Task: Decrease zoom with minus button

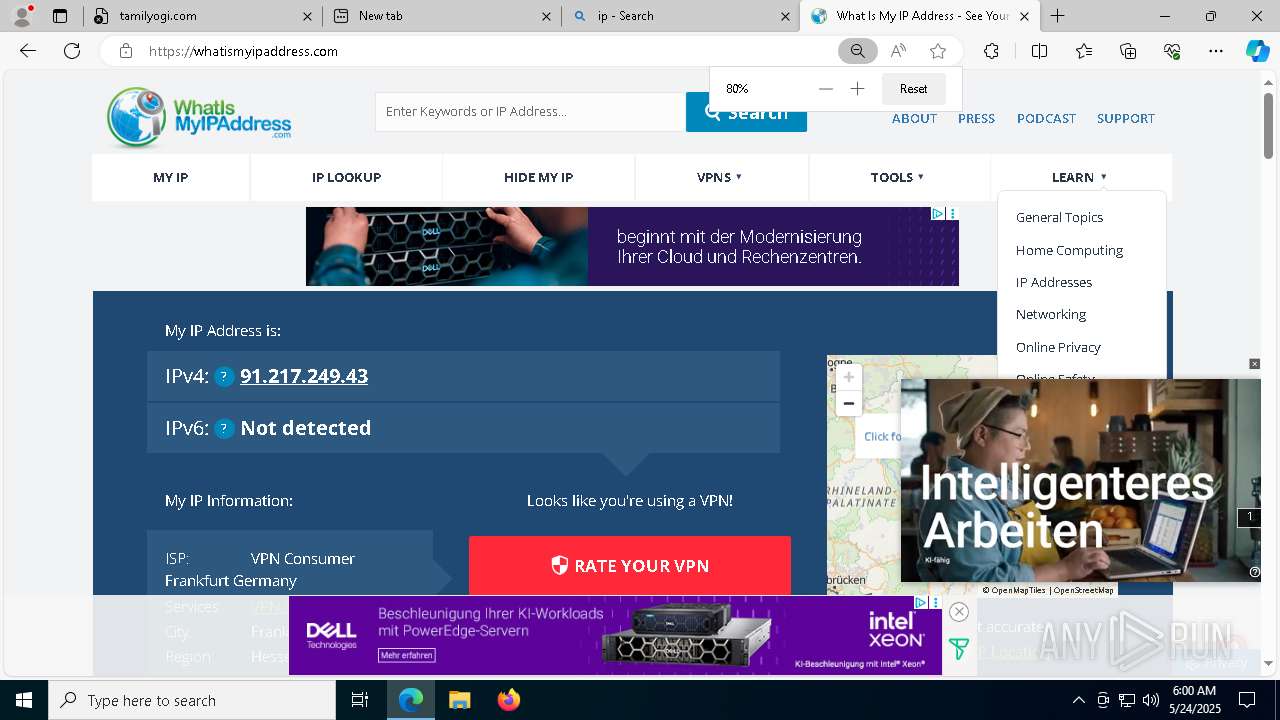Action: pos(825,89)
